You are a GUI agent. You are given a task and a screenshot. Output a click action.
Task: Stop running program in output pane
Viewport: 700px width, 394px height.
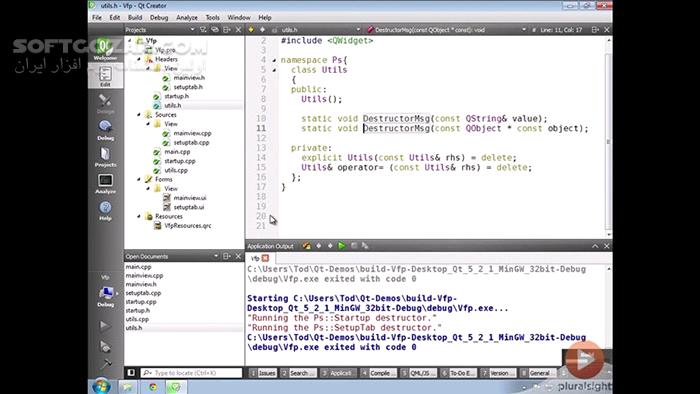click(x=354, y=246)
